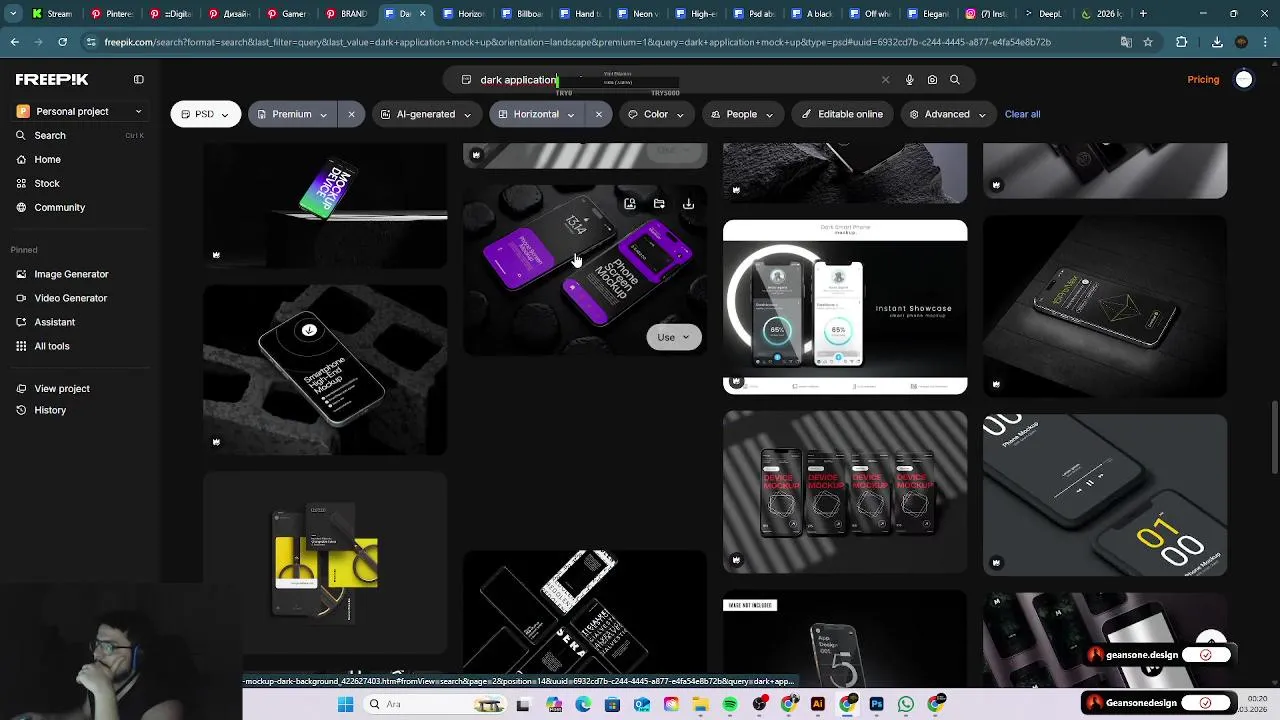Launch Adobe Illustrator from the taskbar
Image resolution: width=1280 pixels, height=720 pixels.
tap(817, 704)
